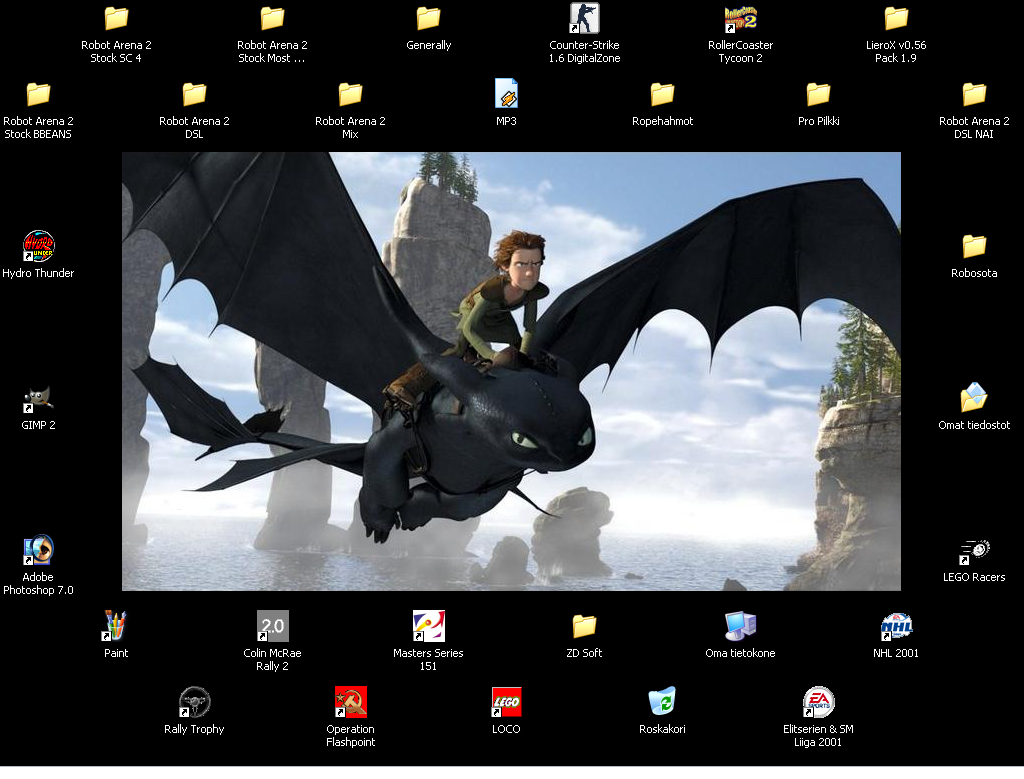1024x779 pixels.
Task: Launch NHL 2001 shortcut
Action: 896,627
